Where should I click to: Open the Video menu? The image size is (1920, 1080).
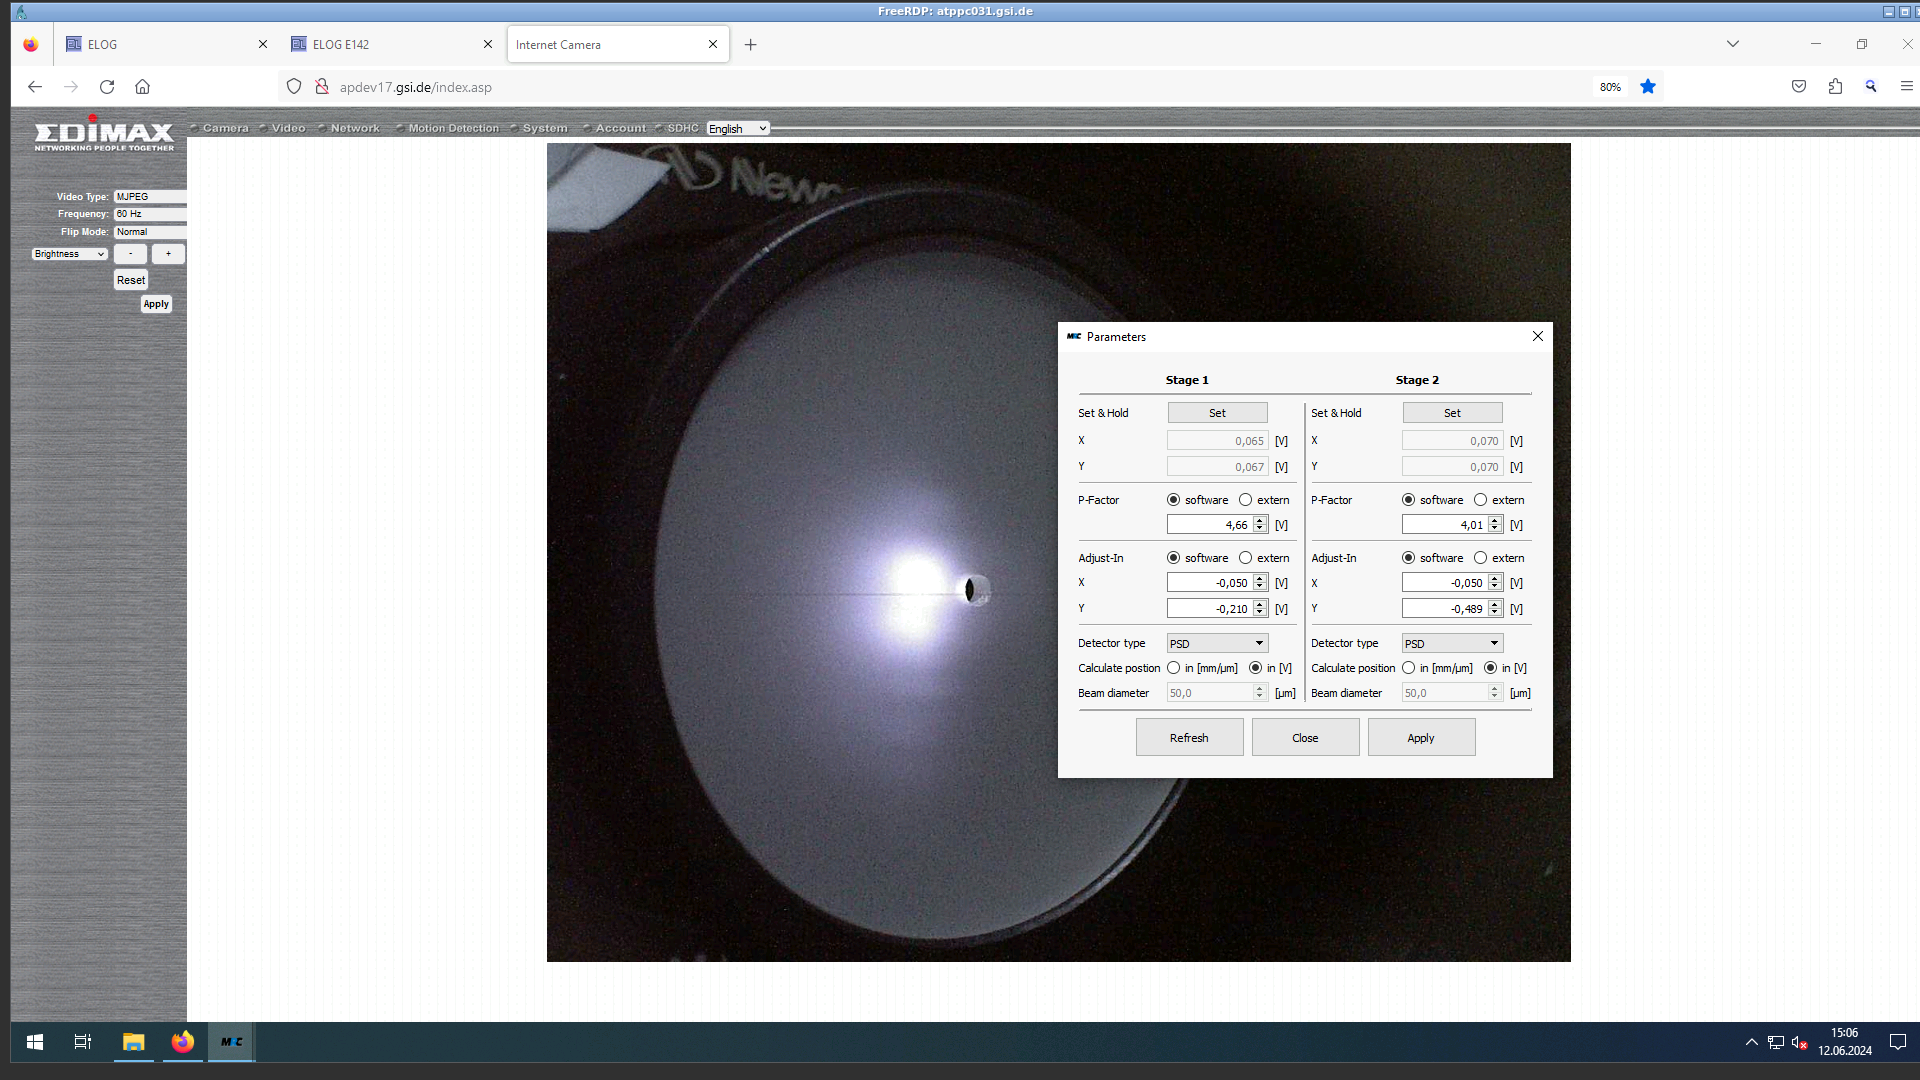coord(288,128)
